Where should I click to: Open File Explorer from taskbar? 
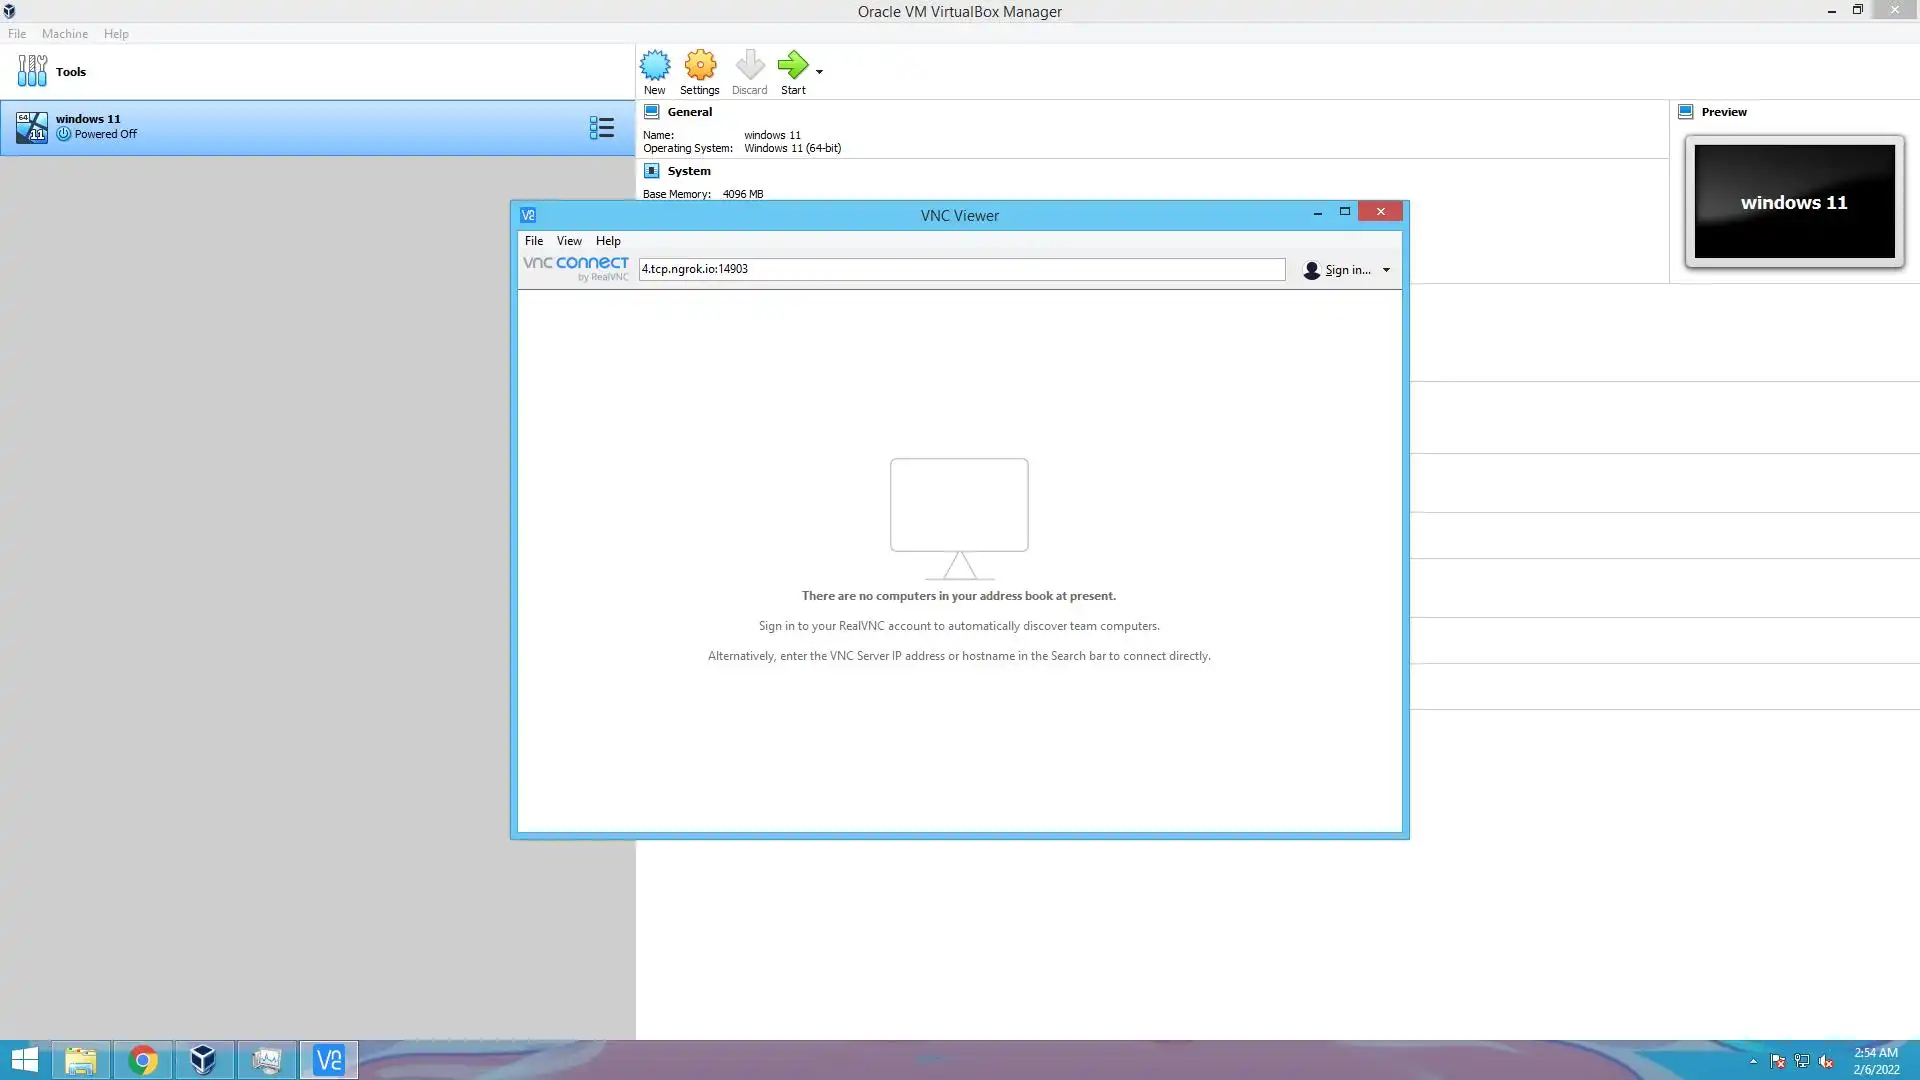coord(81,1060)
